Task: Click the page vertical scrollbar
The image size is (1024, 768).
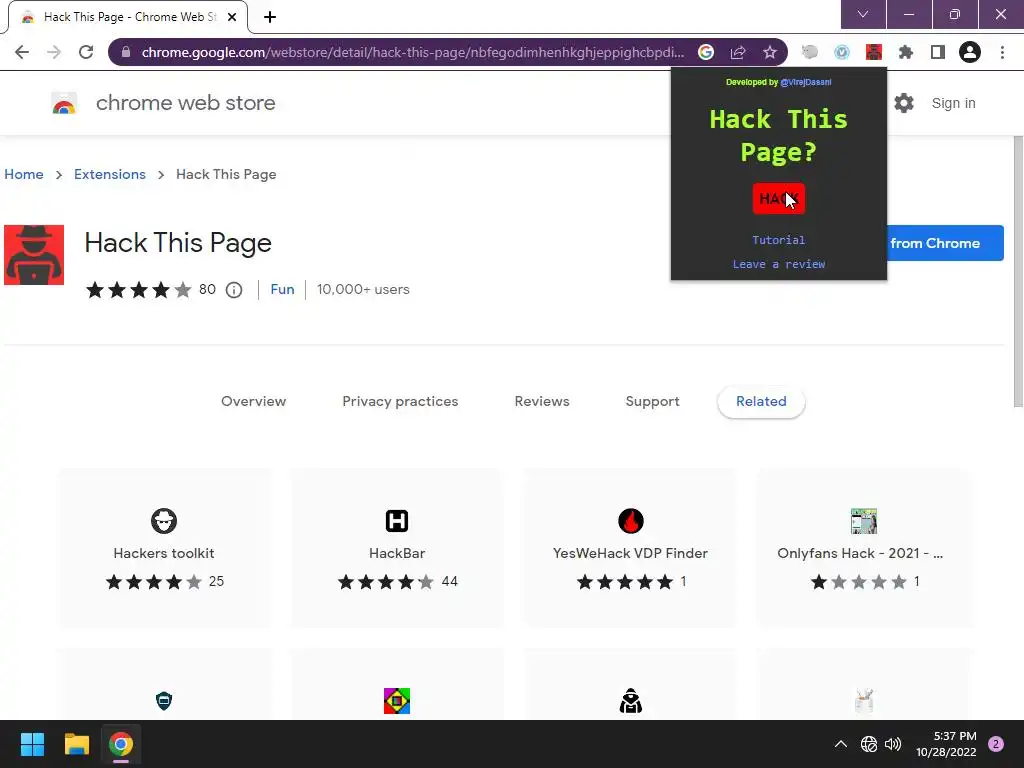Action: pos(1018,271)
